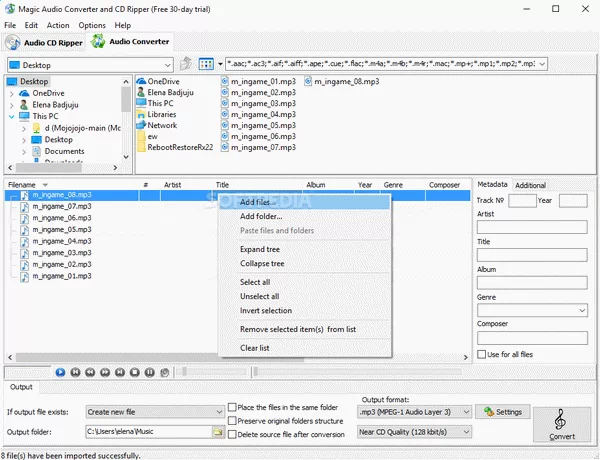Open the If output file exists dropdown
The image size is (600, 460).
(x=219, y=412)
